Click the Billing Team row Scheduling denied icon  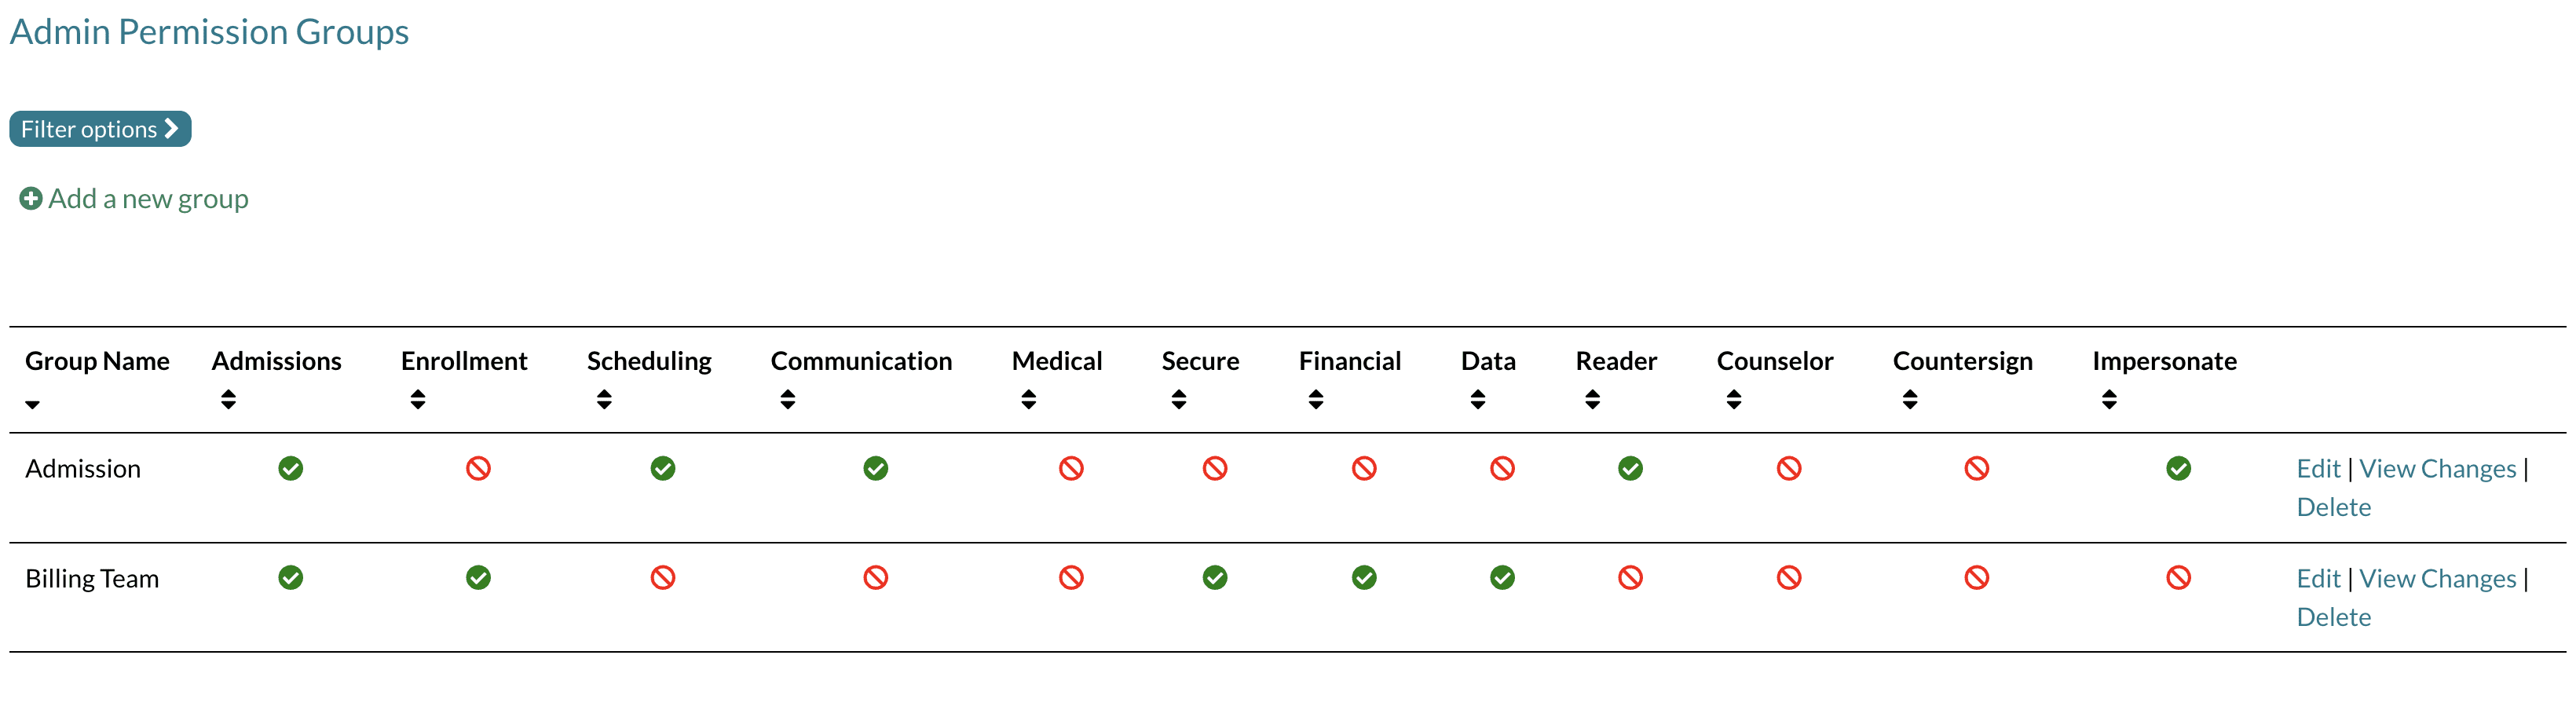pos(663,578)
